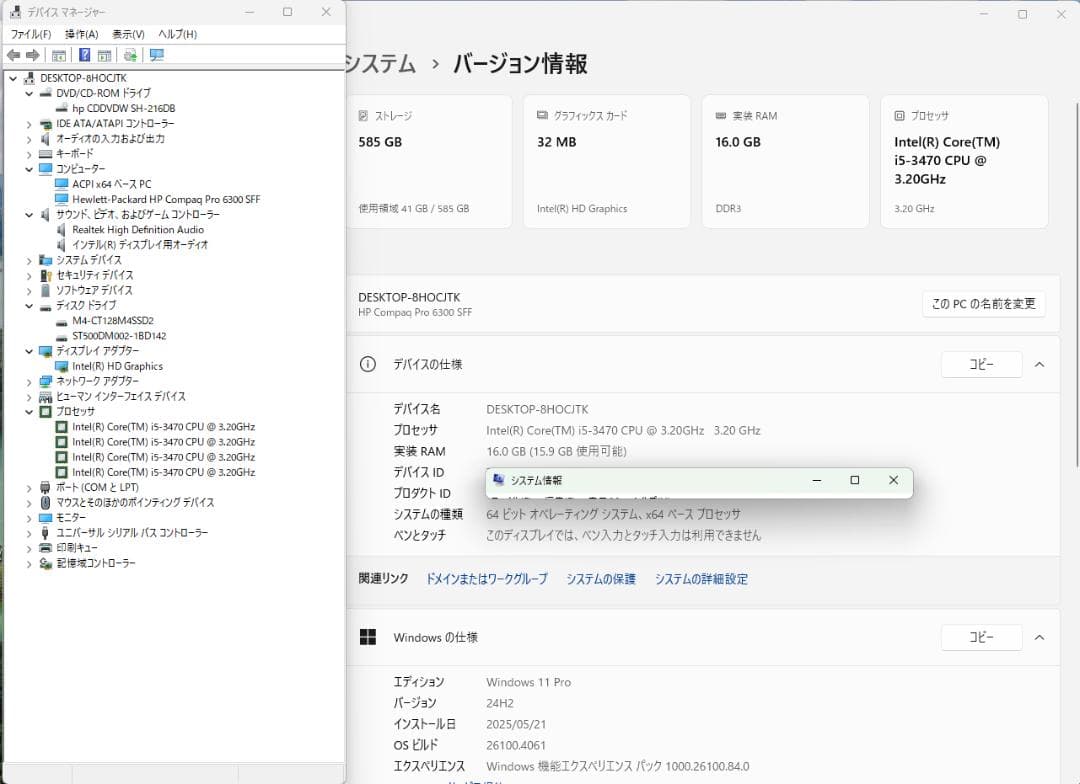Image resolution: width=1080 pixels, height=784 pixels.
Task: Click the Scan for hardware changes toolbar icon
Action: [128, 55]
